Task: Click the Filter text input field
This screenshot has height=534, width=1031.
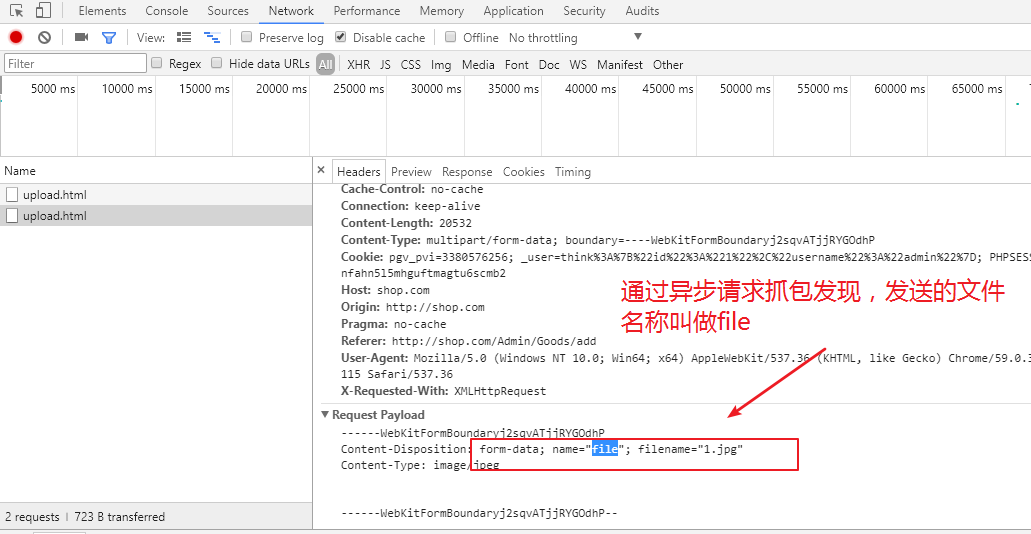Action: 76,64
